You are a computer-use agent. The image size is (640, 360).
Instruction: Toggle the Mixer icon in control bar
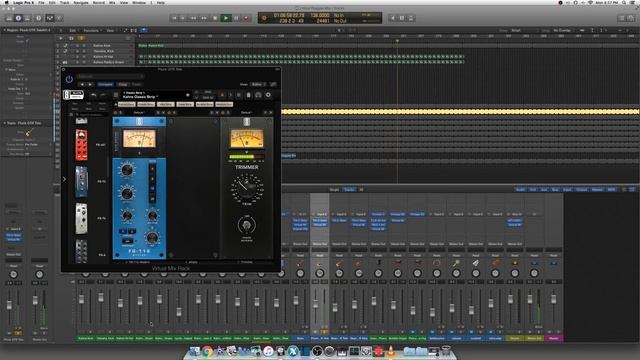pyautogui.click(x=50, y=18)
